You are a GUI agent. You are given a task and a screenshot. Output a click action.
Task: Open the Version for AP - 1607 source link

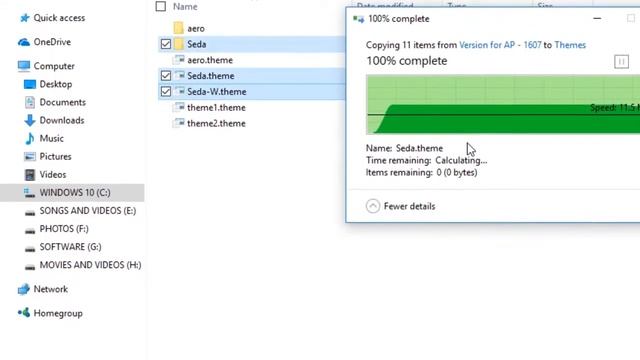click(x=500, y=45)
